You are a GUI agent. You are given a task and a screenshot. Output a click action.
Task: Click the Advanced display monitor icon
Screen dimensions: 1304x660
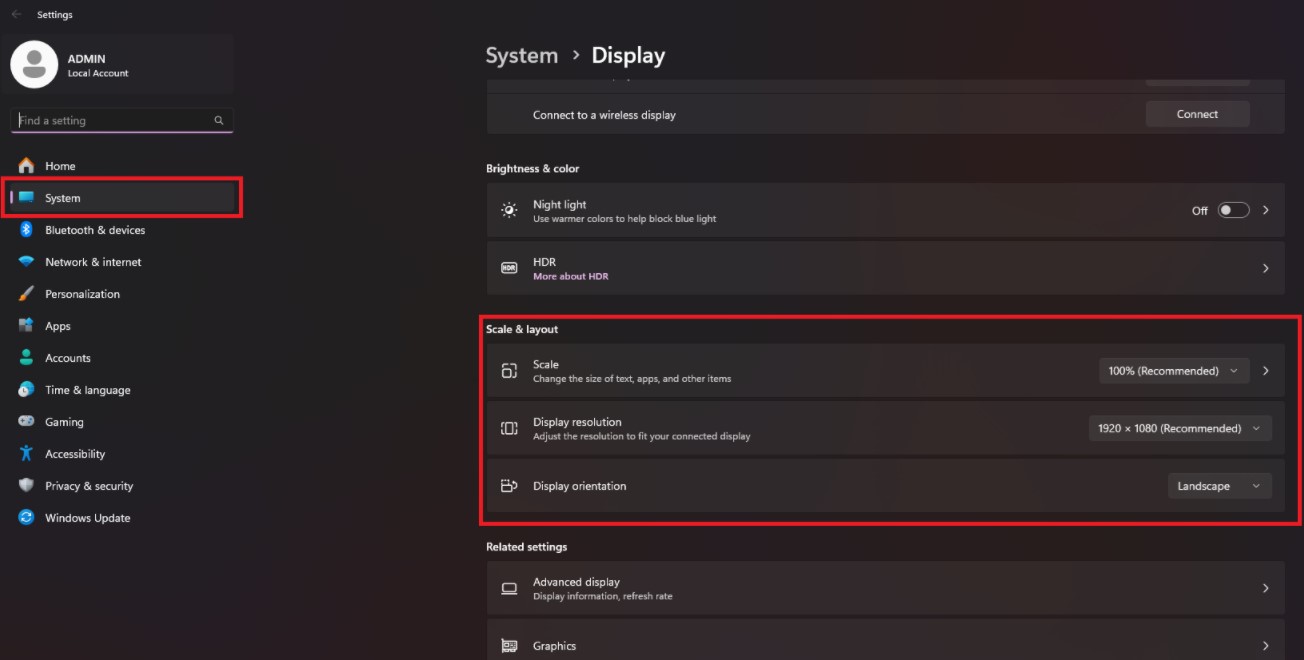[509, 588]
